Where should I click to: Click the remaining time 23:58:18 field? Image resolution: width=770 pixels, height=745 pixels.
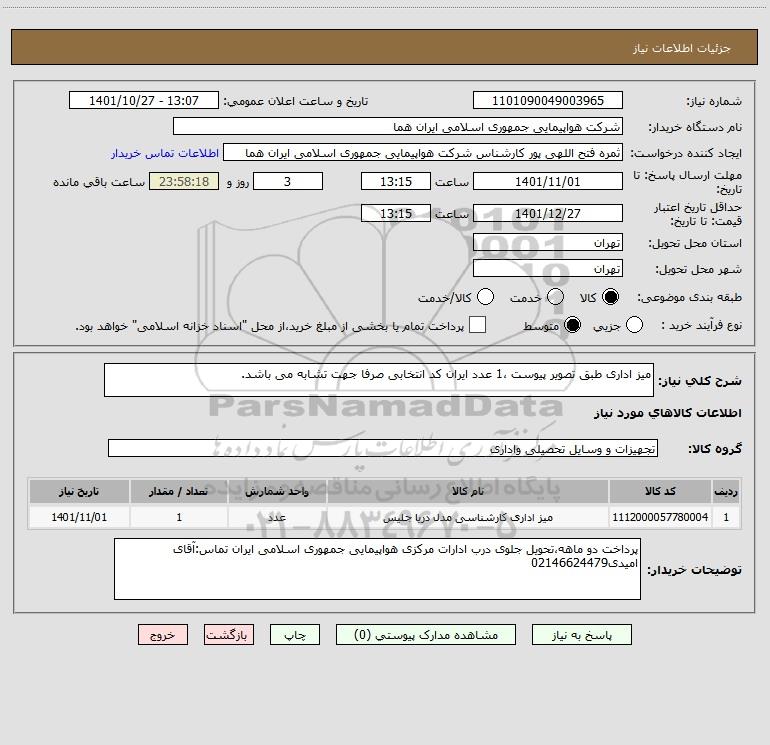(184, 181)
